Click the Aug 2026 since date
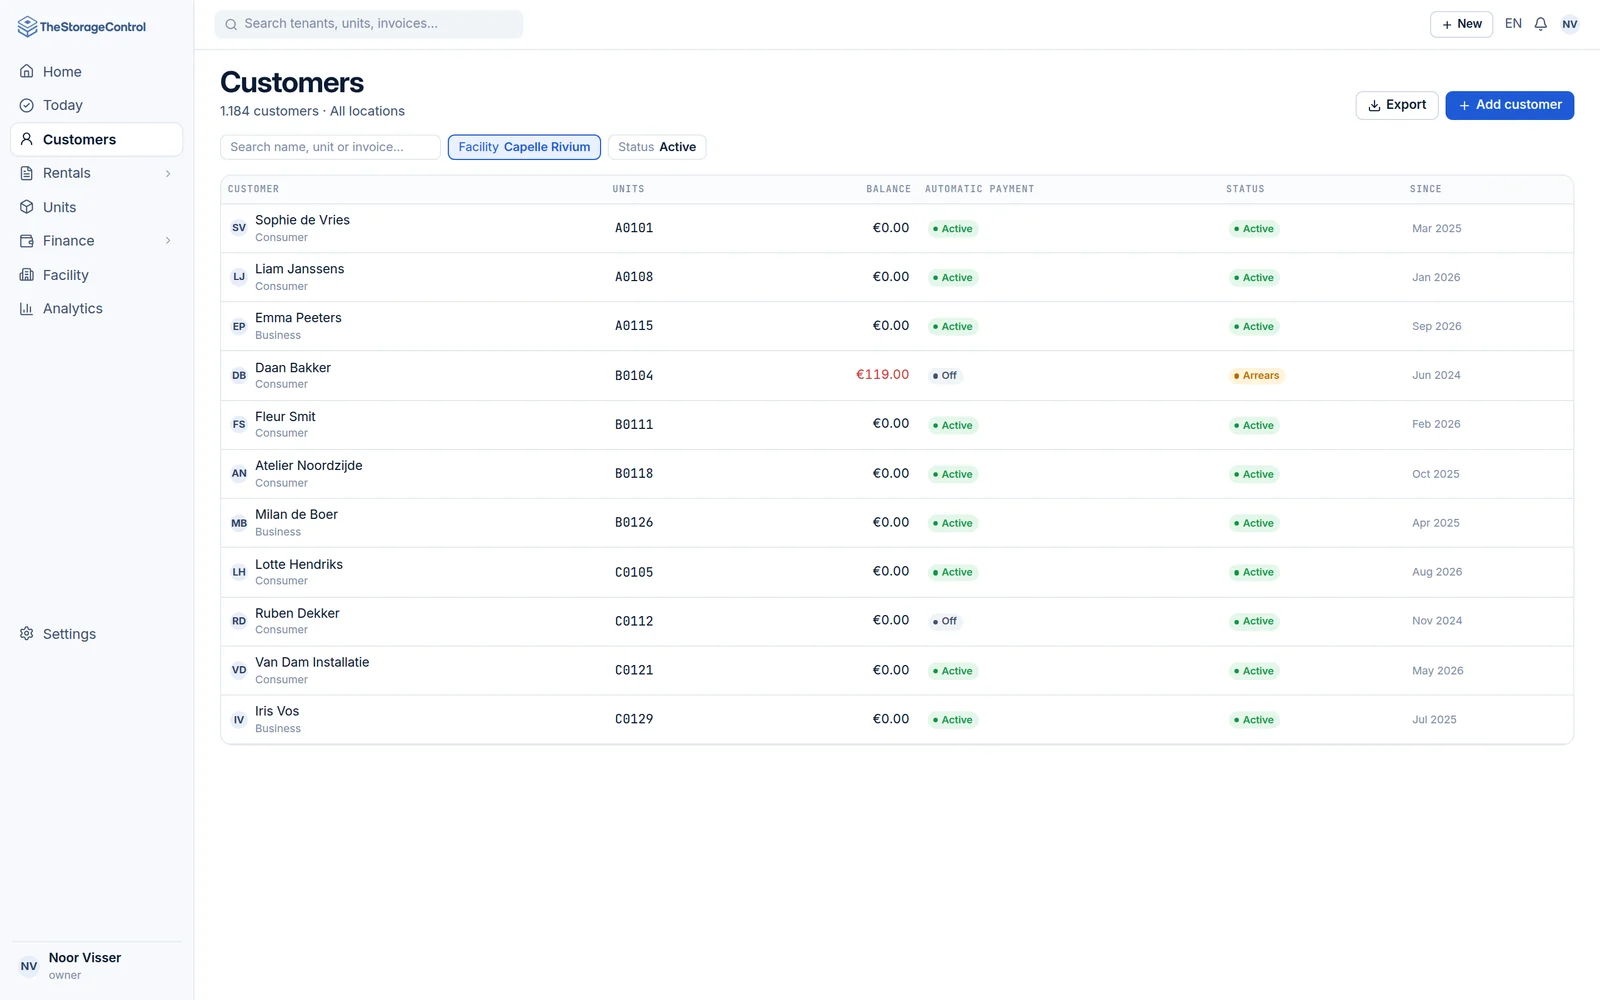 coord(1437,572)
